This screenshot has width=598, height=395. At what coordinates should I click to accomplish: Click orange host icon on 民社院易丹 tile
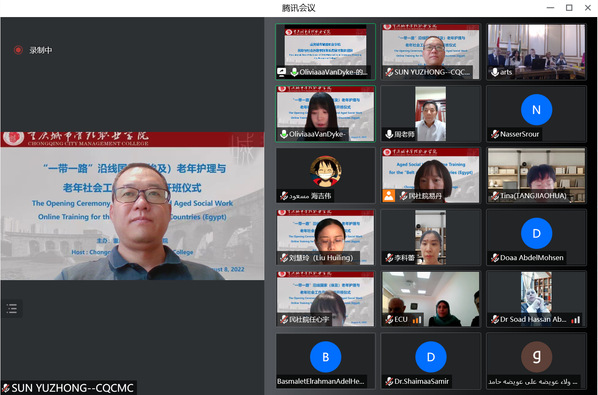(389, 196)
